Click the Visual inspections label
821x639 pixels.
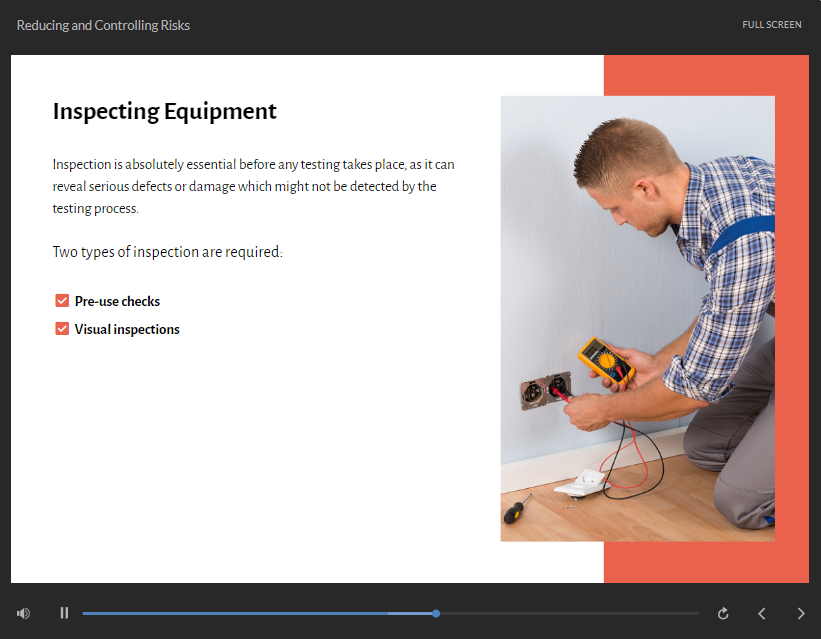(x=127, y=328)
